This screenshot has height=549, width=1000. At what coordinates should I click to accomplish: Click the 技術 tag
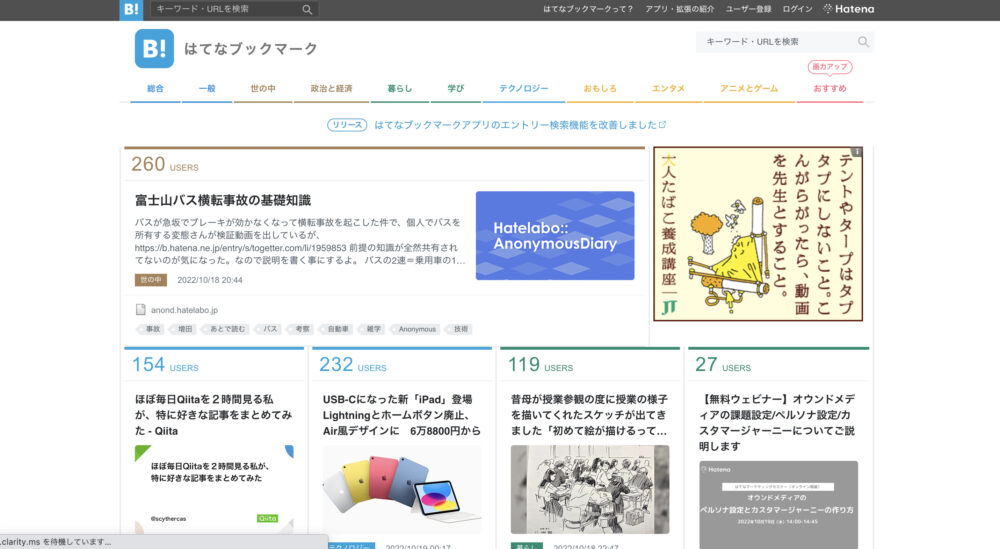460,329
